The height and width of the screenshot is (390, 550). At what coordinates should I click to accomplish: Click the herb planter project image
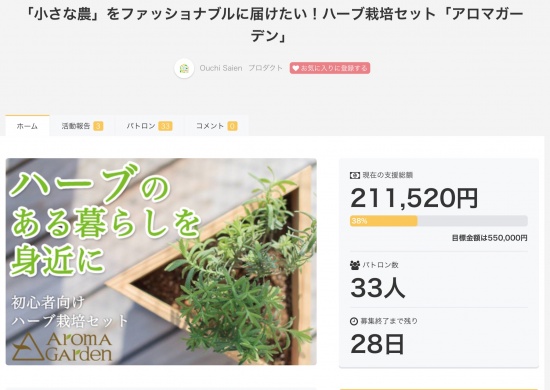tap(161, 262)
